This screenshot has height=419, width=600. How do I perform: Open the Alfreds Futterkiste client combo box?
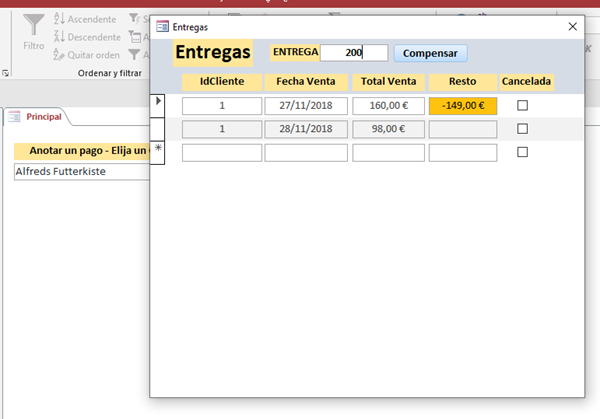(80, 171)
